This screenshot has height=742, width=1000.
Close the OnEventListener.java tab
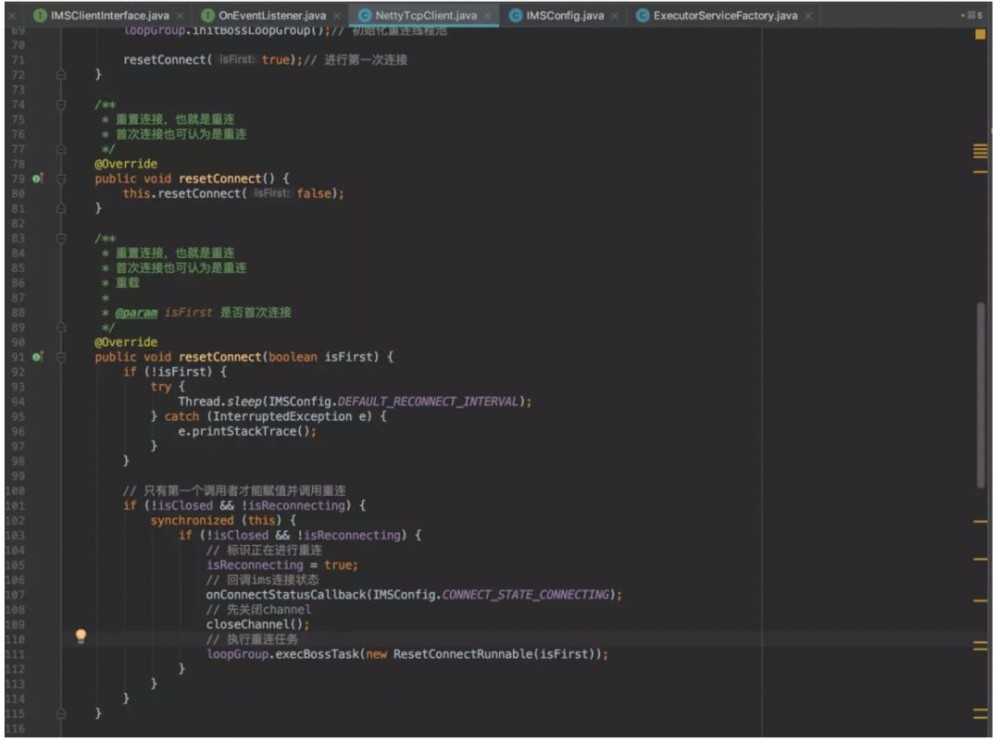[337, 16]
